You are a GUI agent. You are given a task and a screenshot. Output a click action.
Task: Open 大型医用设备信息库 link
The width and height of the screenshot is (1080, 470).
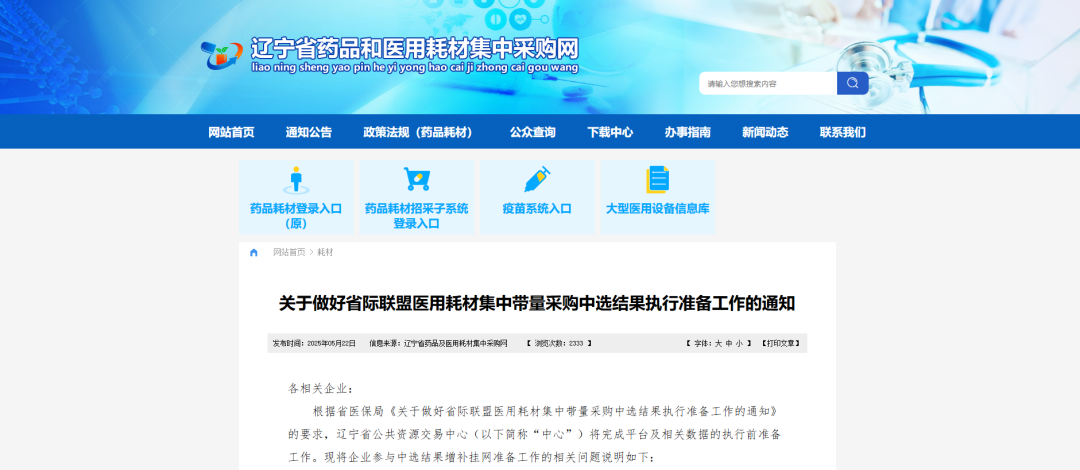658,209
